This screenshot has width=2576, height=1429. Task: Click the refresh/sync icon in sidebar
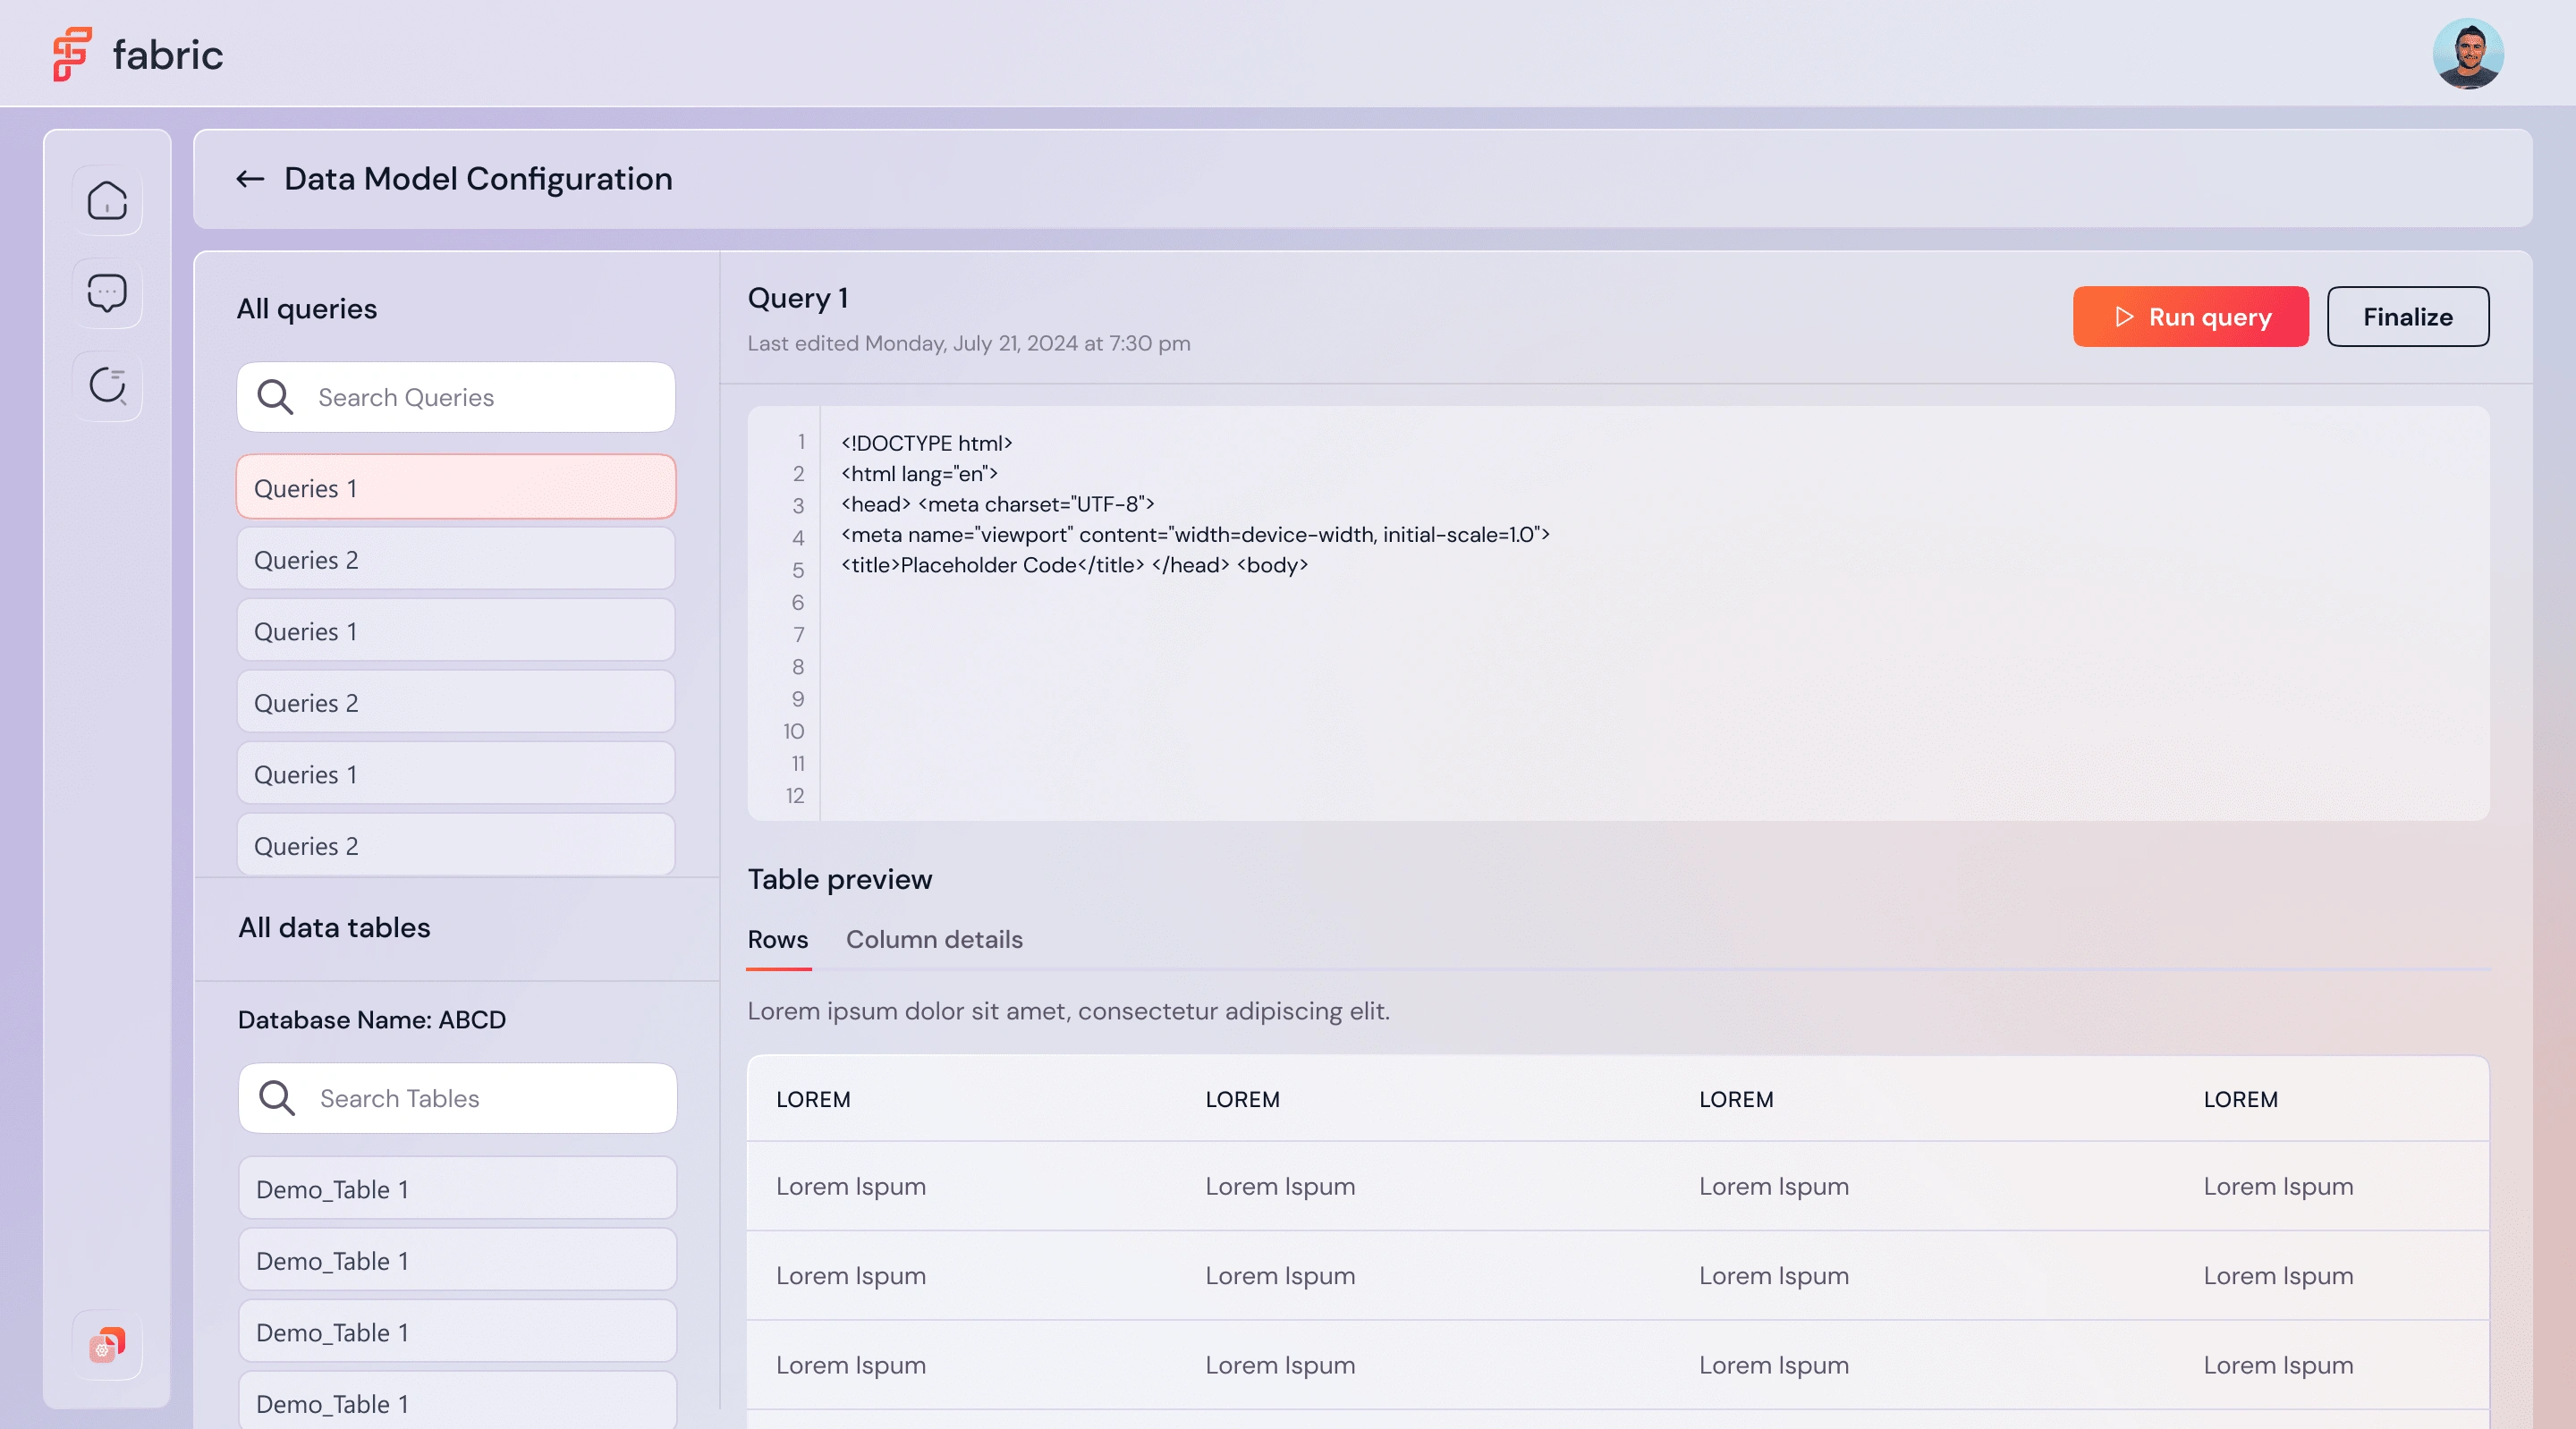(106, 384)
